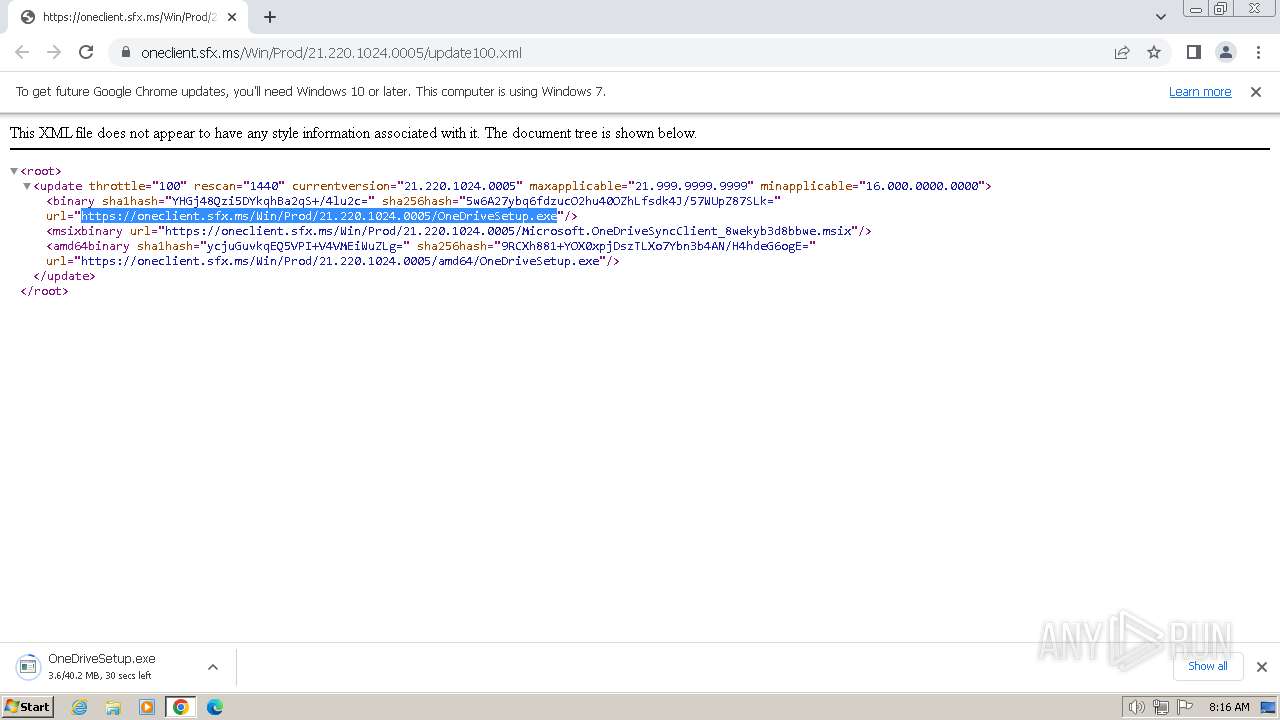
Task: Open clock showing 8:16 AM
Action: pos(1229,707)
